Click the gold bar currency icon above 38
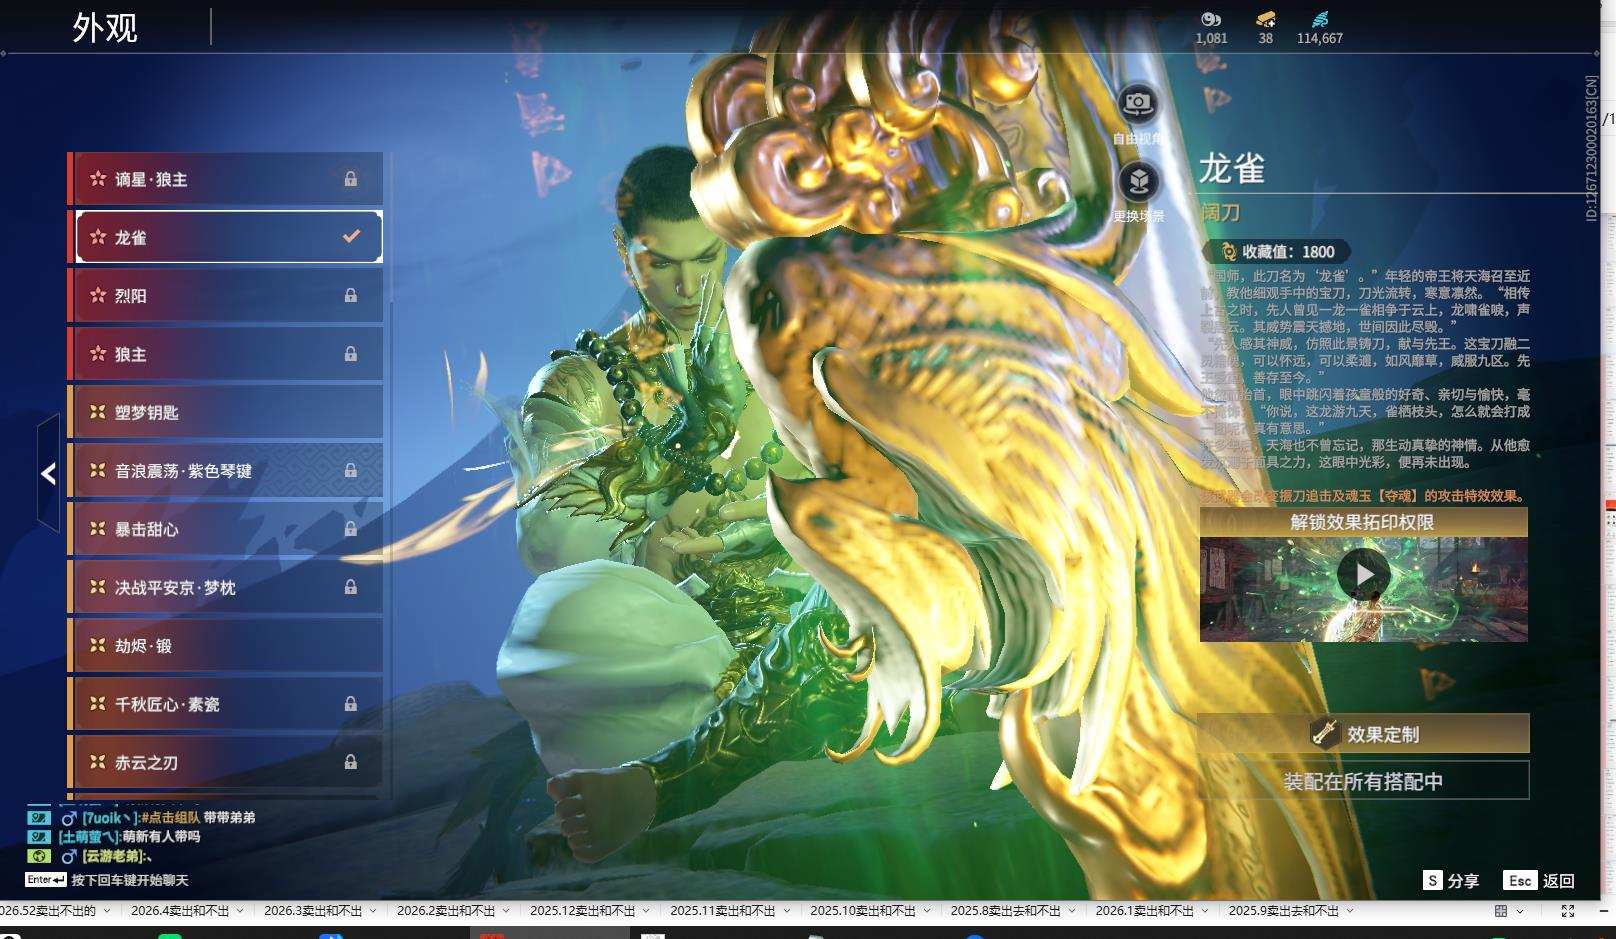The image size is (1616, 939). point(1266,19)
